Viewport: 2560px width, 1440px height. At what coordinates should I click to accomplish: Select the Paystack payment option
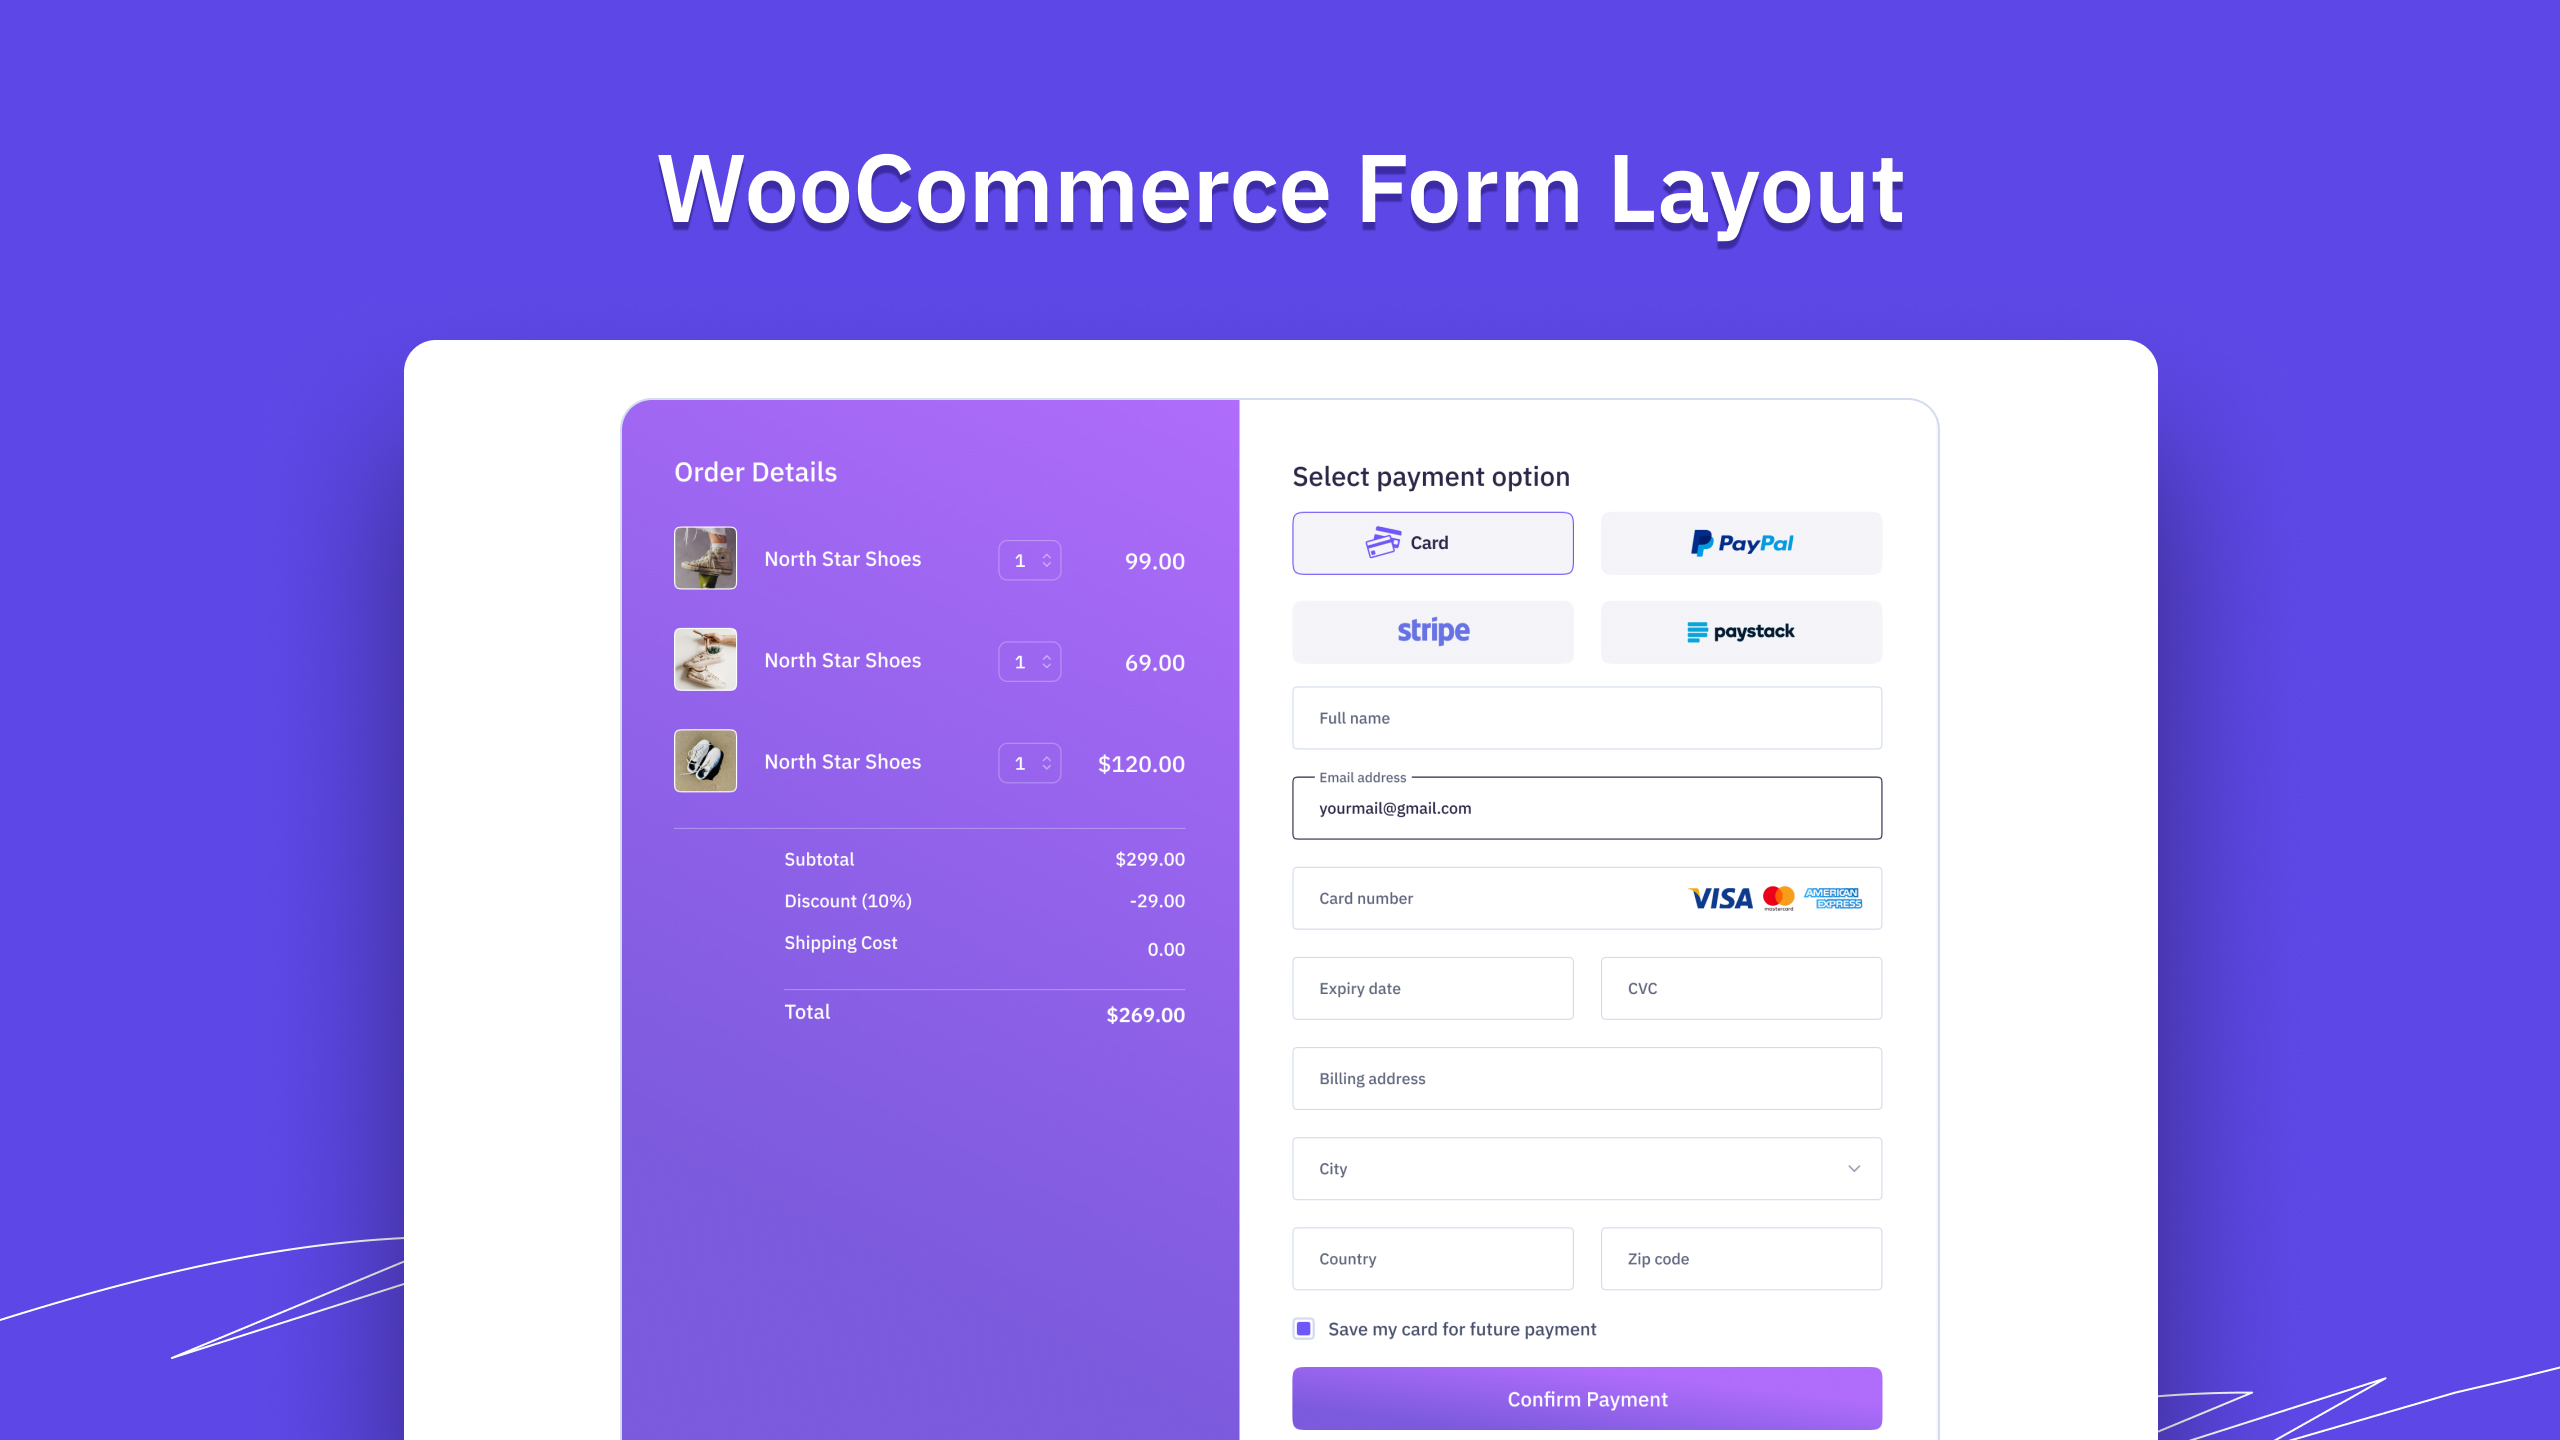(1741, 631)
